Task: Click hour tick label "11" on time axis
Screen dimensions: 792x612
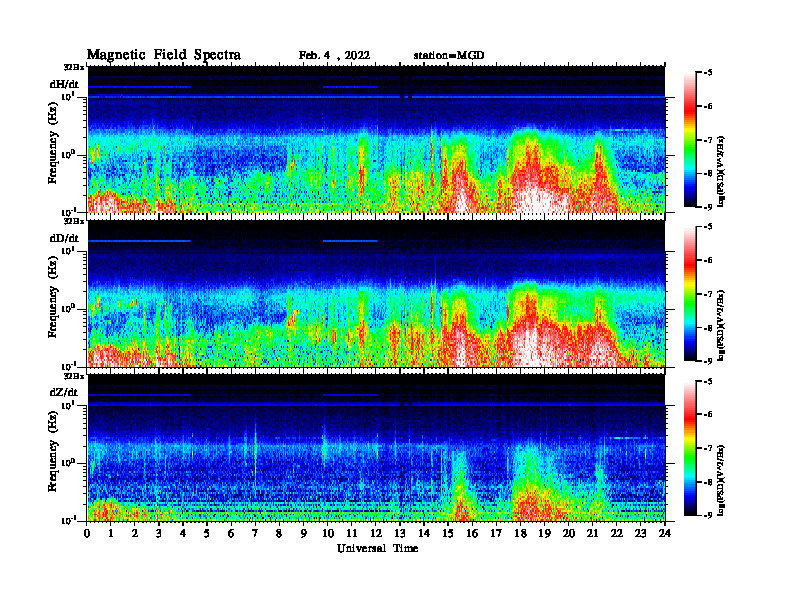Action: pyautogui.click(x=352, y=534)
